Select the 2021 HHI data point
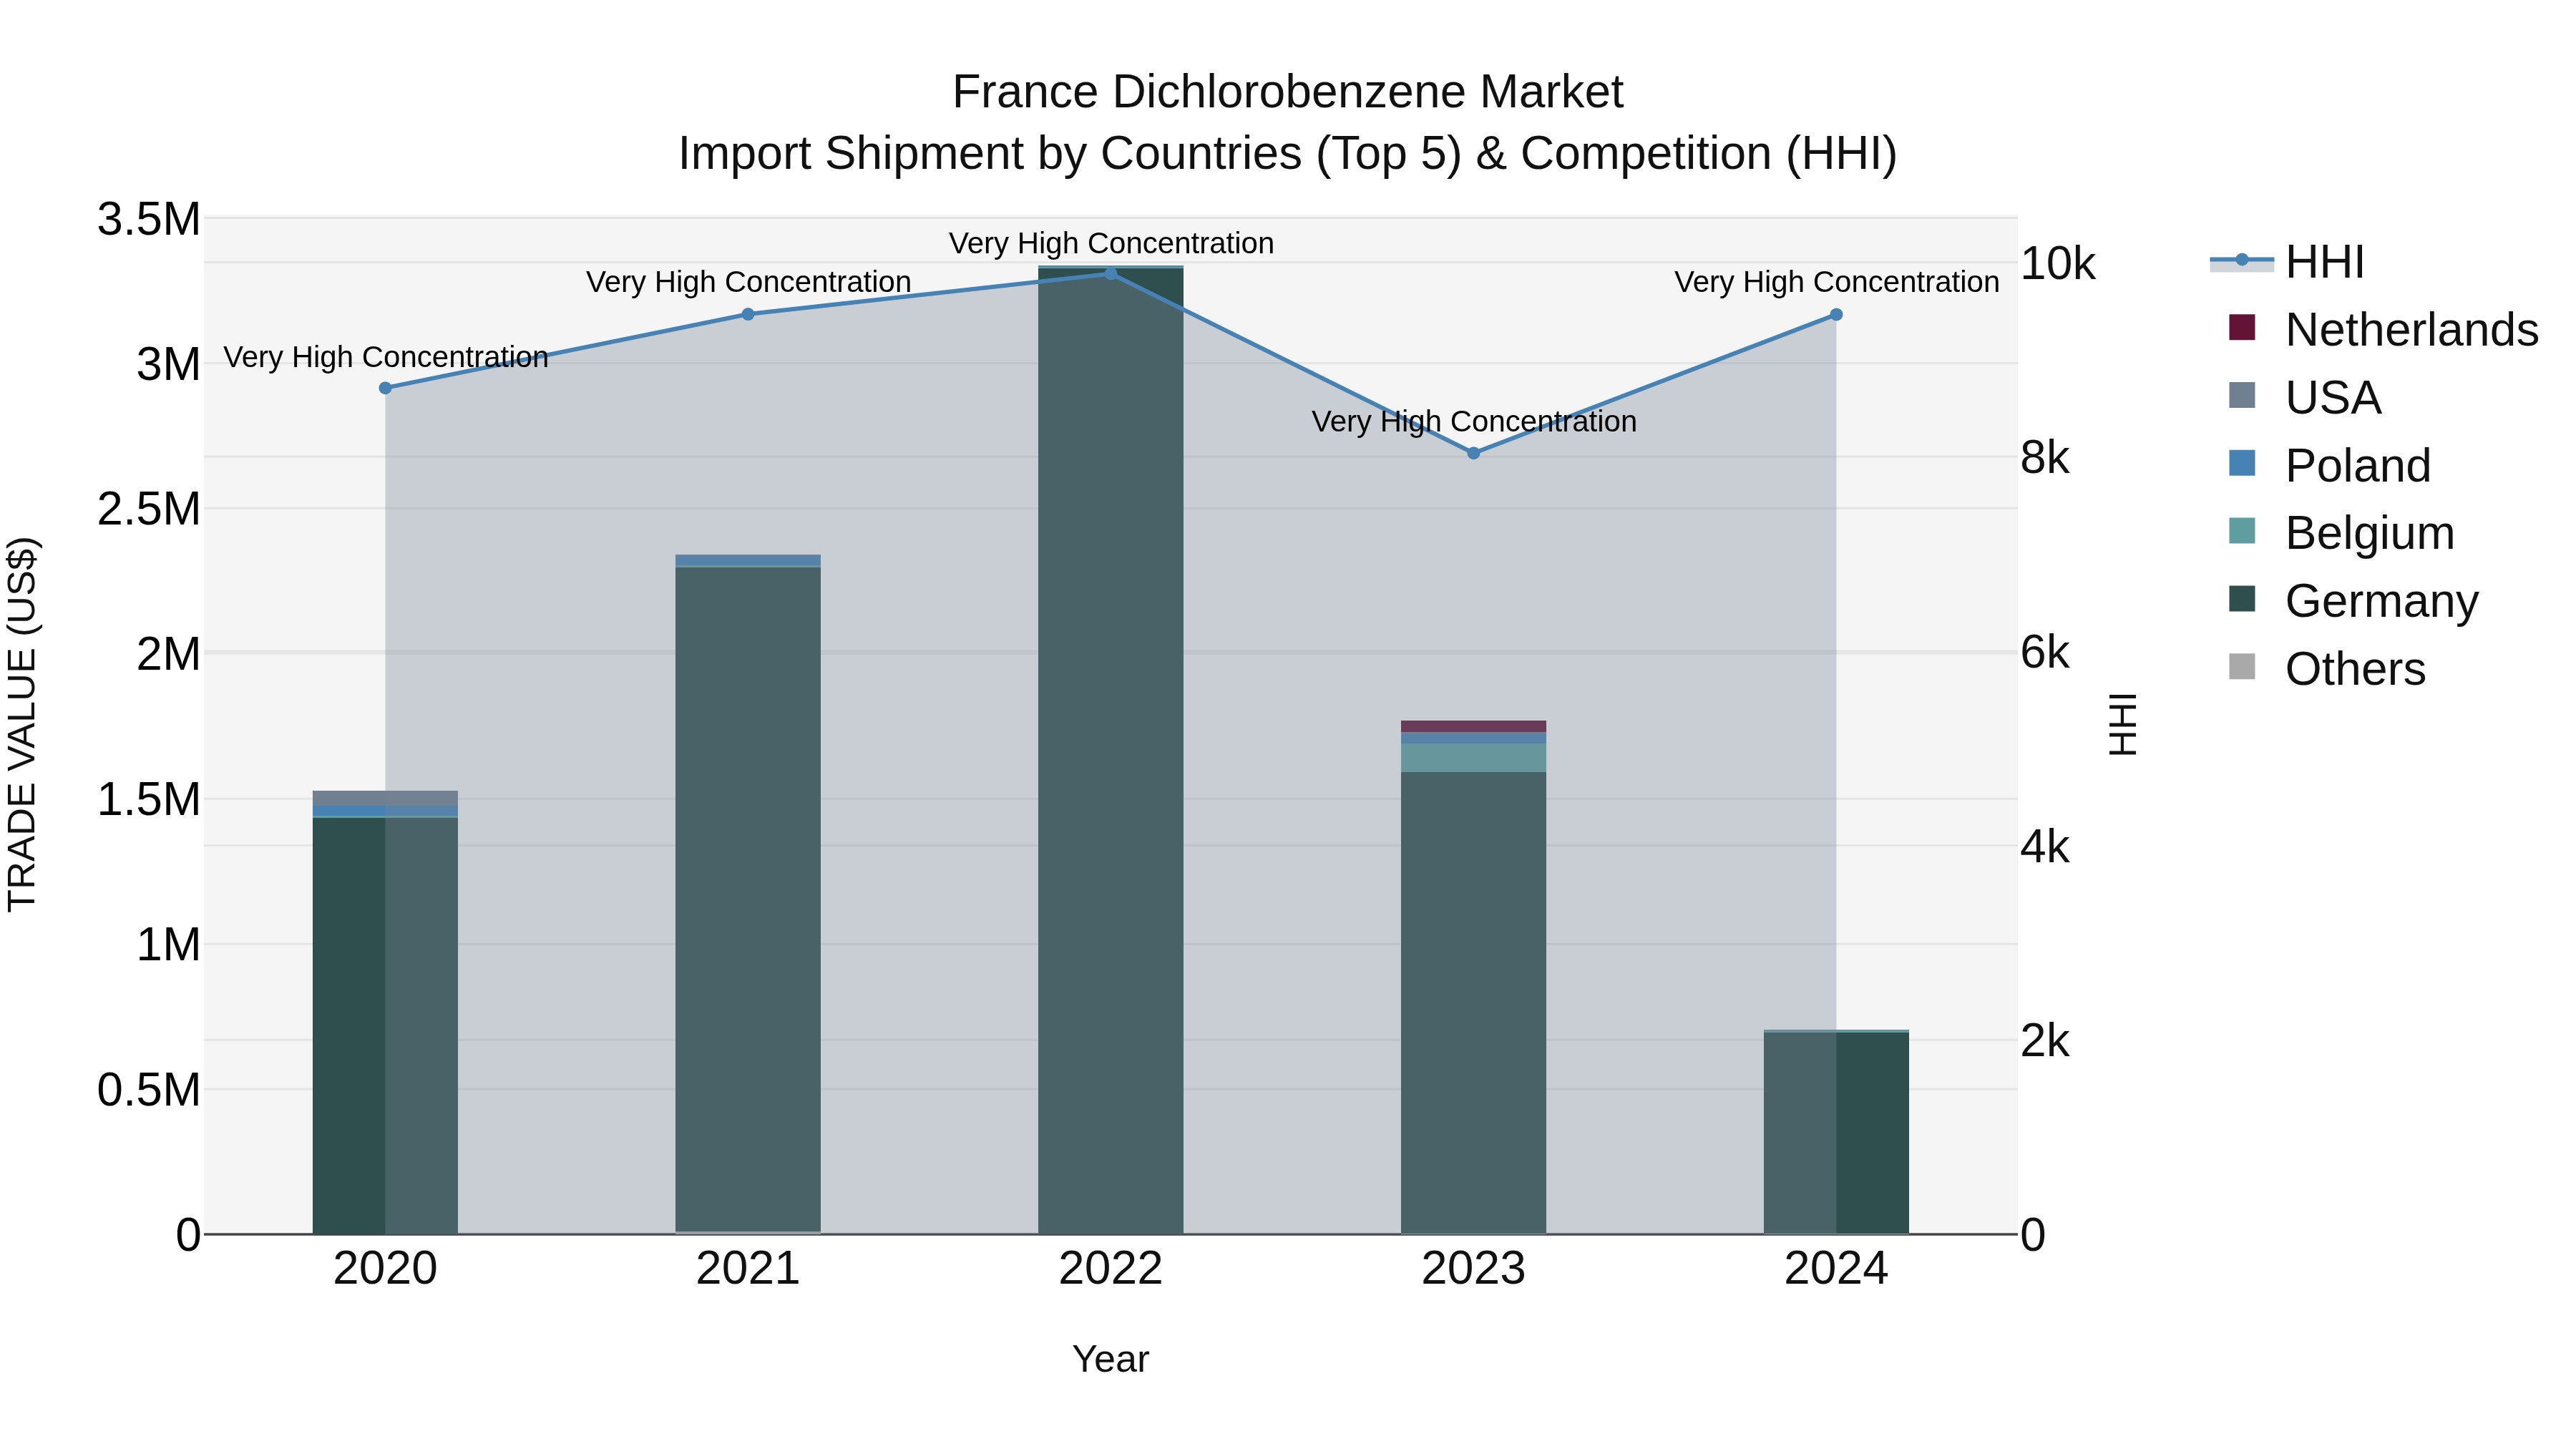This screenshot has width=2576, height=1449. 748,314
